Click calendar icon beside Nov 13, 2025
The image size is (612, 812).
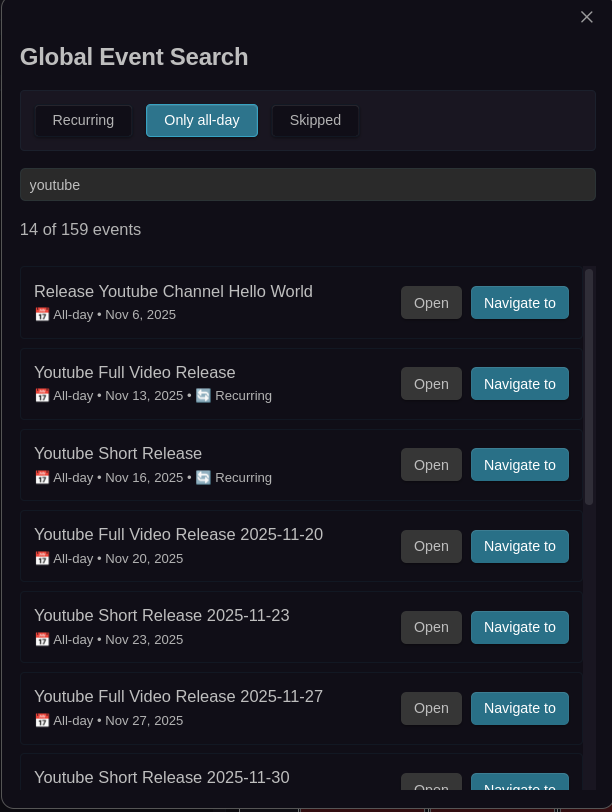click(42, 396)
